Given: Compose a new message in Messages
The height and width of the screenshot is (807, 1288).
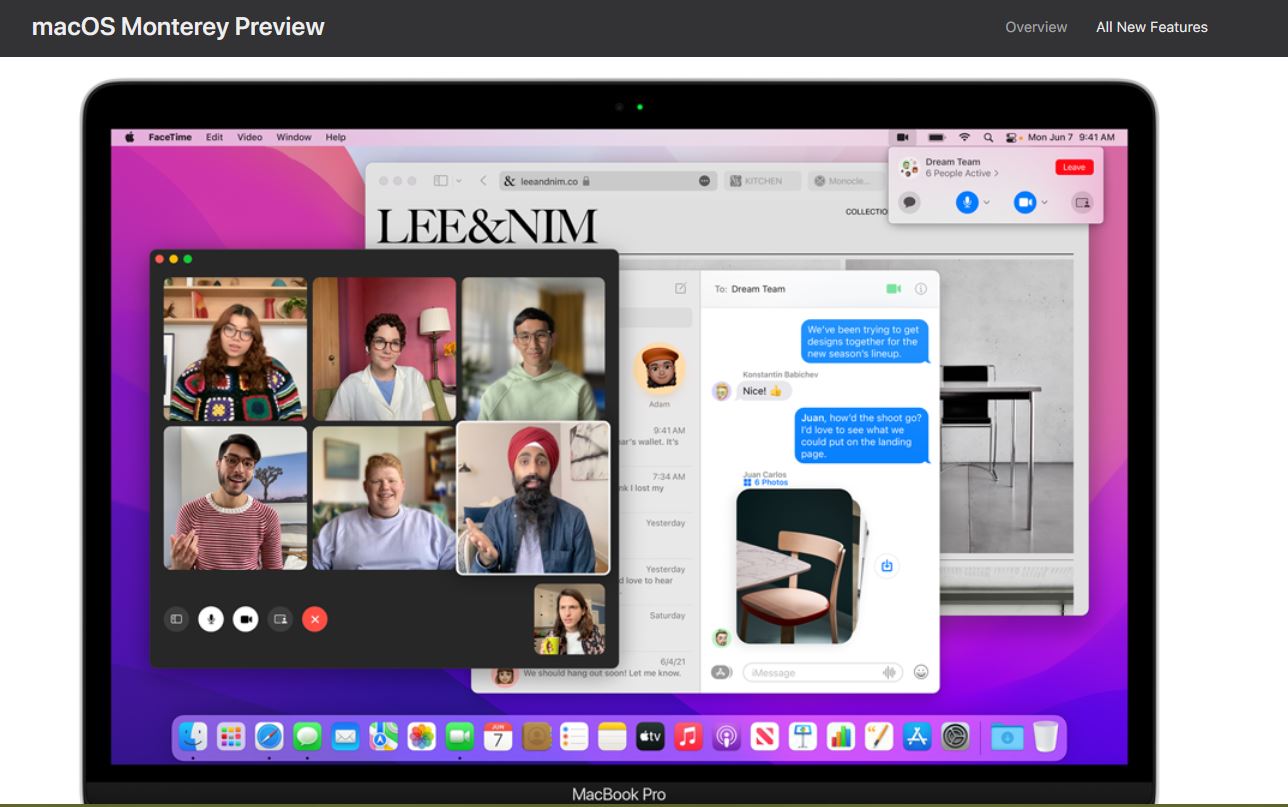Looking at the screenshot, I should [681, 288].
